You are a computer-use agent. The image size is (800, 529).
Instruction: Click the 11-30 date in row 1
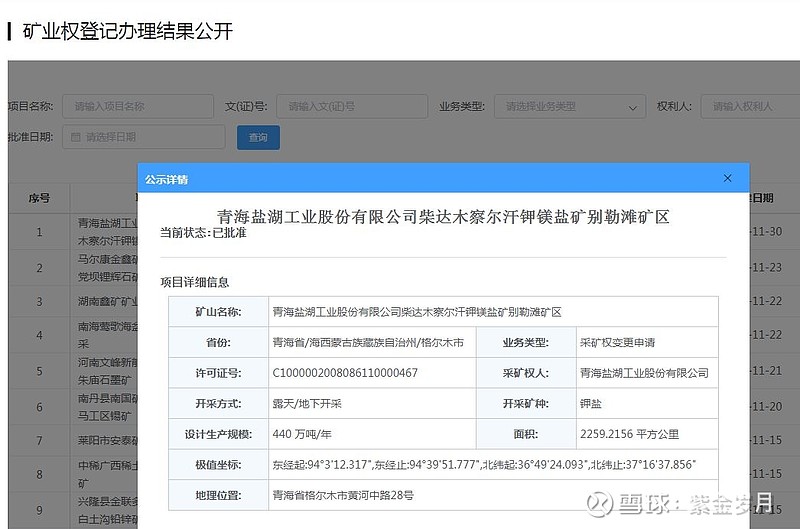tap(766, 232)
